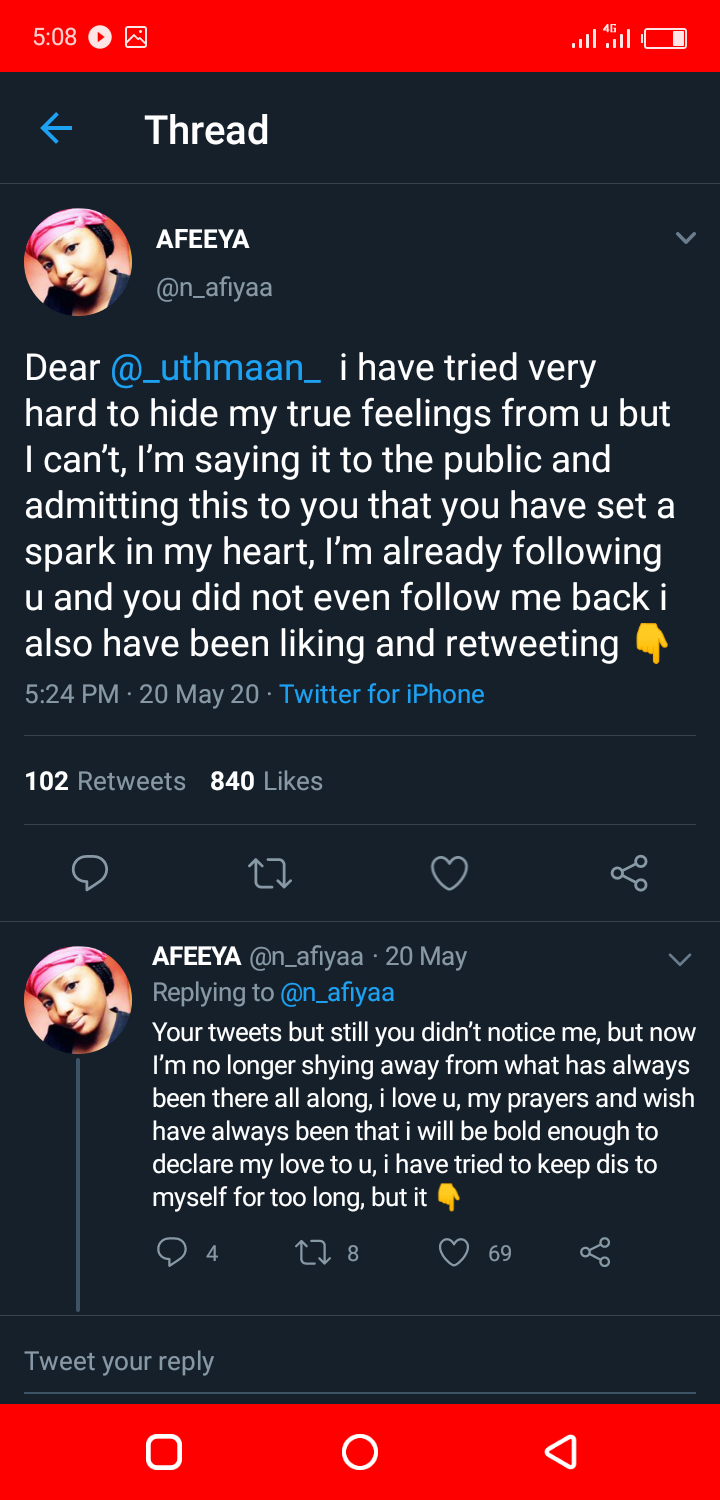View the 840 Likes list
Screen dimensions: 720x1500
(266, 781)
